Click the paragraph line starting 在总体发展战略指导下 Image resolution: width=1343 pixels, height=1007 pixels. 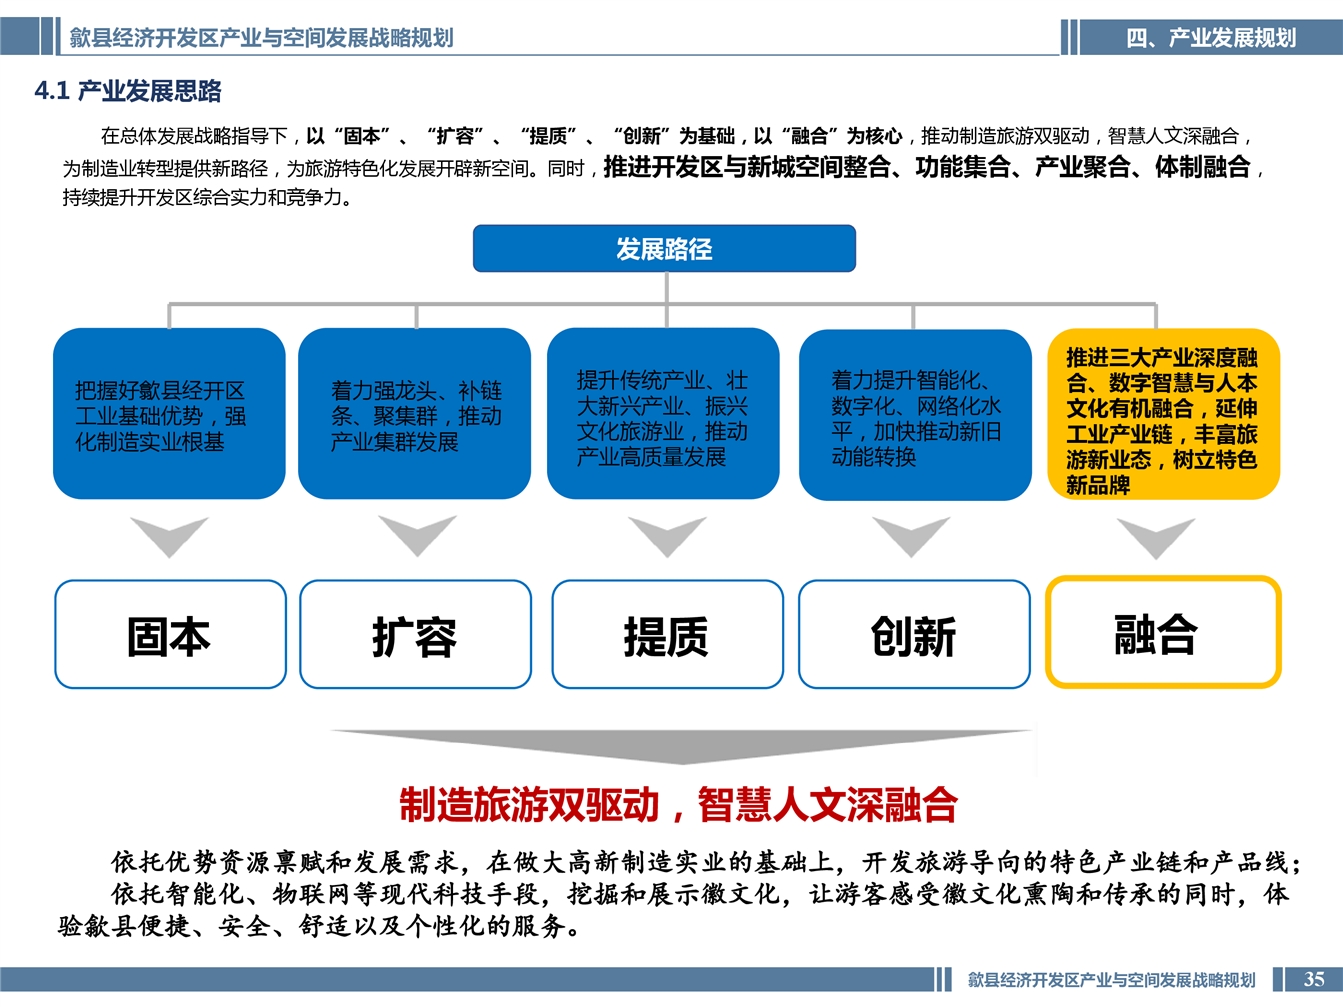pyautogui.click(x=677, y=136)
